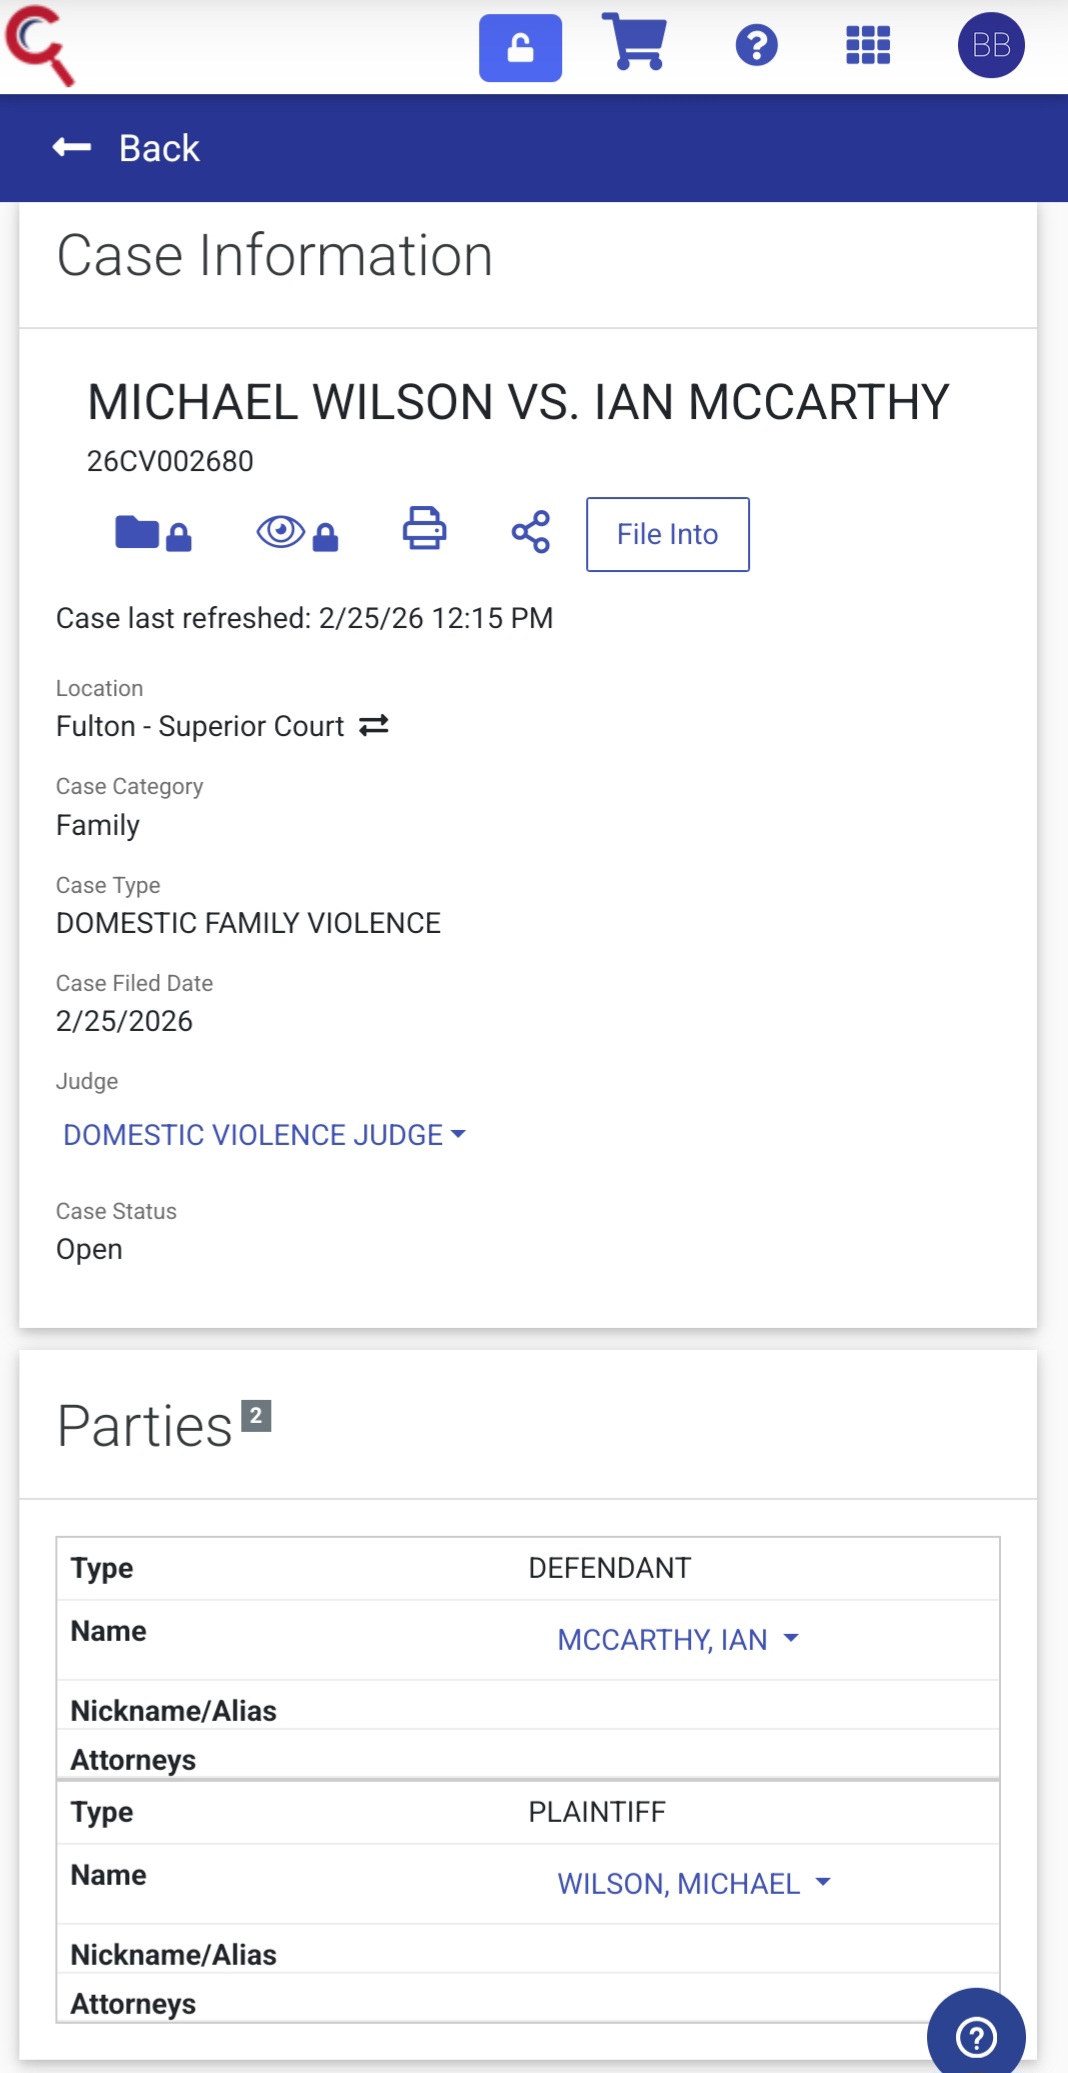1068x2073 pixels.
Task: Toggle the locked eye watch-case icon
Action: coord(297,533)
